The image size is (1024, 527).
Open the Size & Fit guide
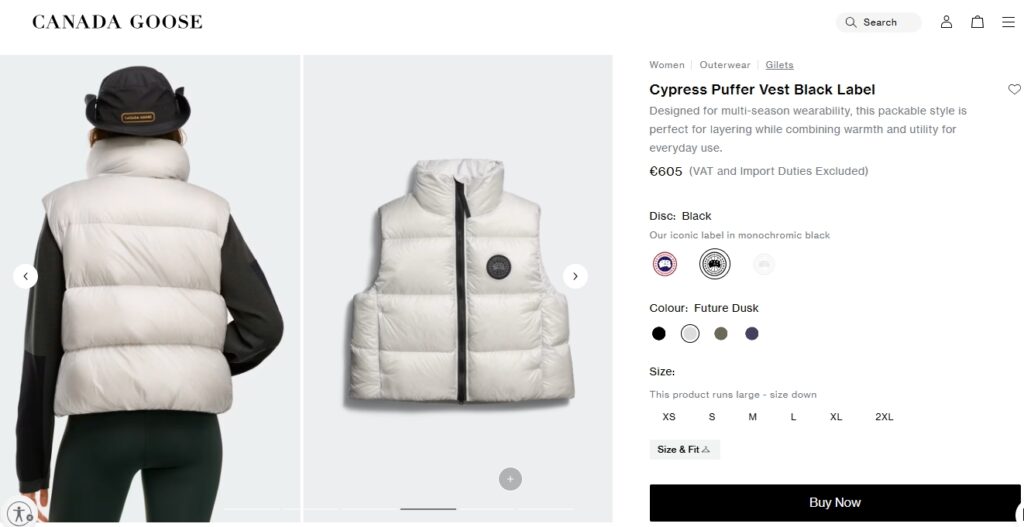click(x=684, y=450)
